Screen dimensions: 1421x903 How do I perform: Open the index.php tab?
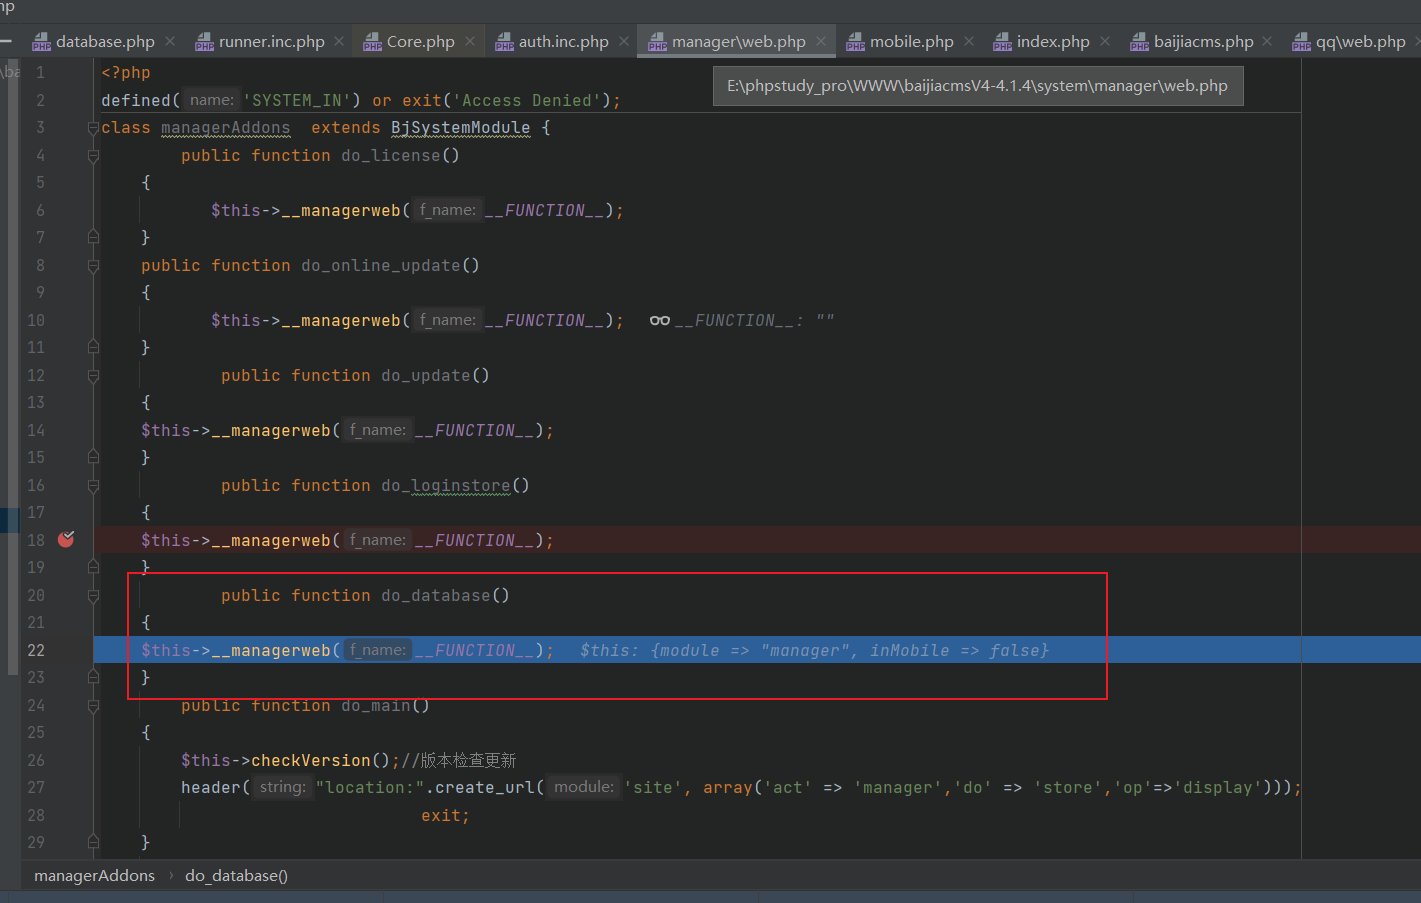coord(1053,41)
